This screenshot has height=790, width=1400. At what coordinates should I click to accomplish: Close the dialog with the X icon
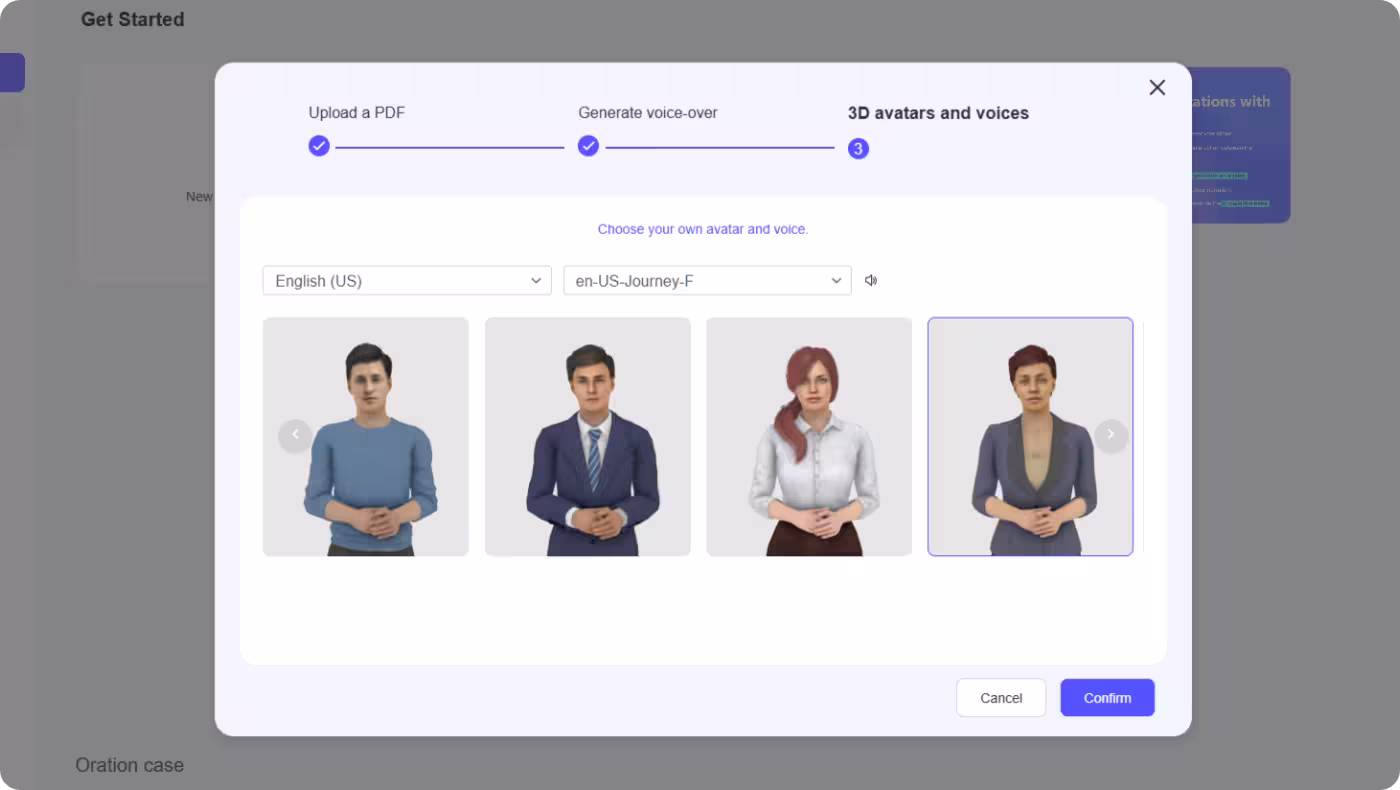click(x=1157, y=87)
